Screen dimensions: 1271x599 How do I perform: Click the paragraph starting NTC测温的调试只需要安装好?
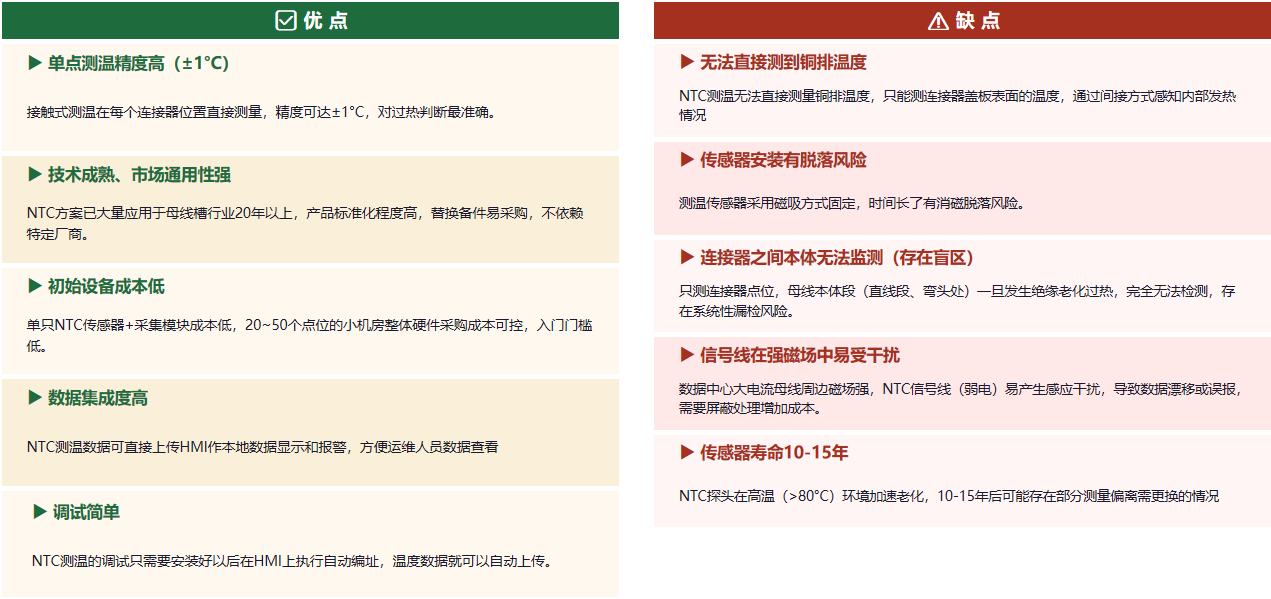(292, 561)
